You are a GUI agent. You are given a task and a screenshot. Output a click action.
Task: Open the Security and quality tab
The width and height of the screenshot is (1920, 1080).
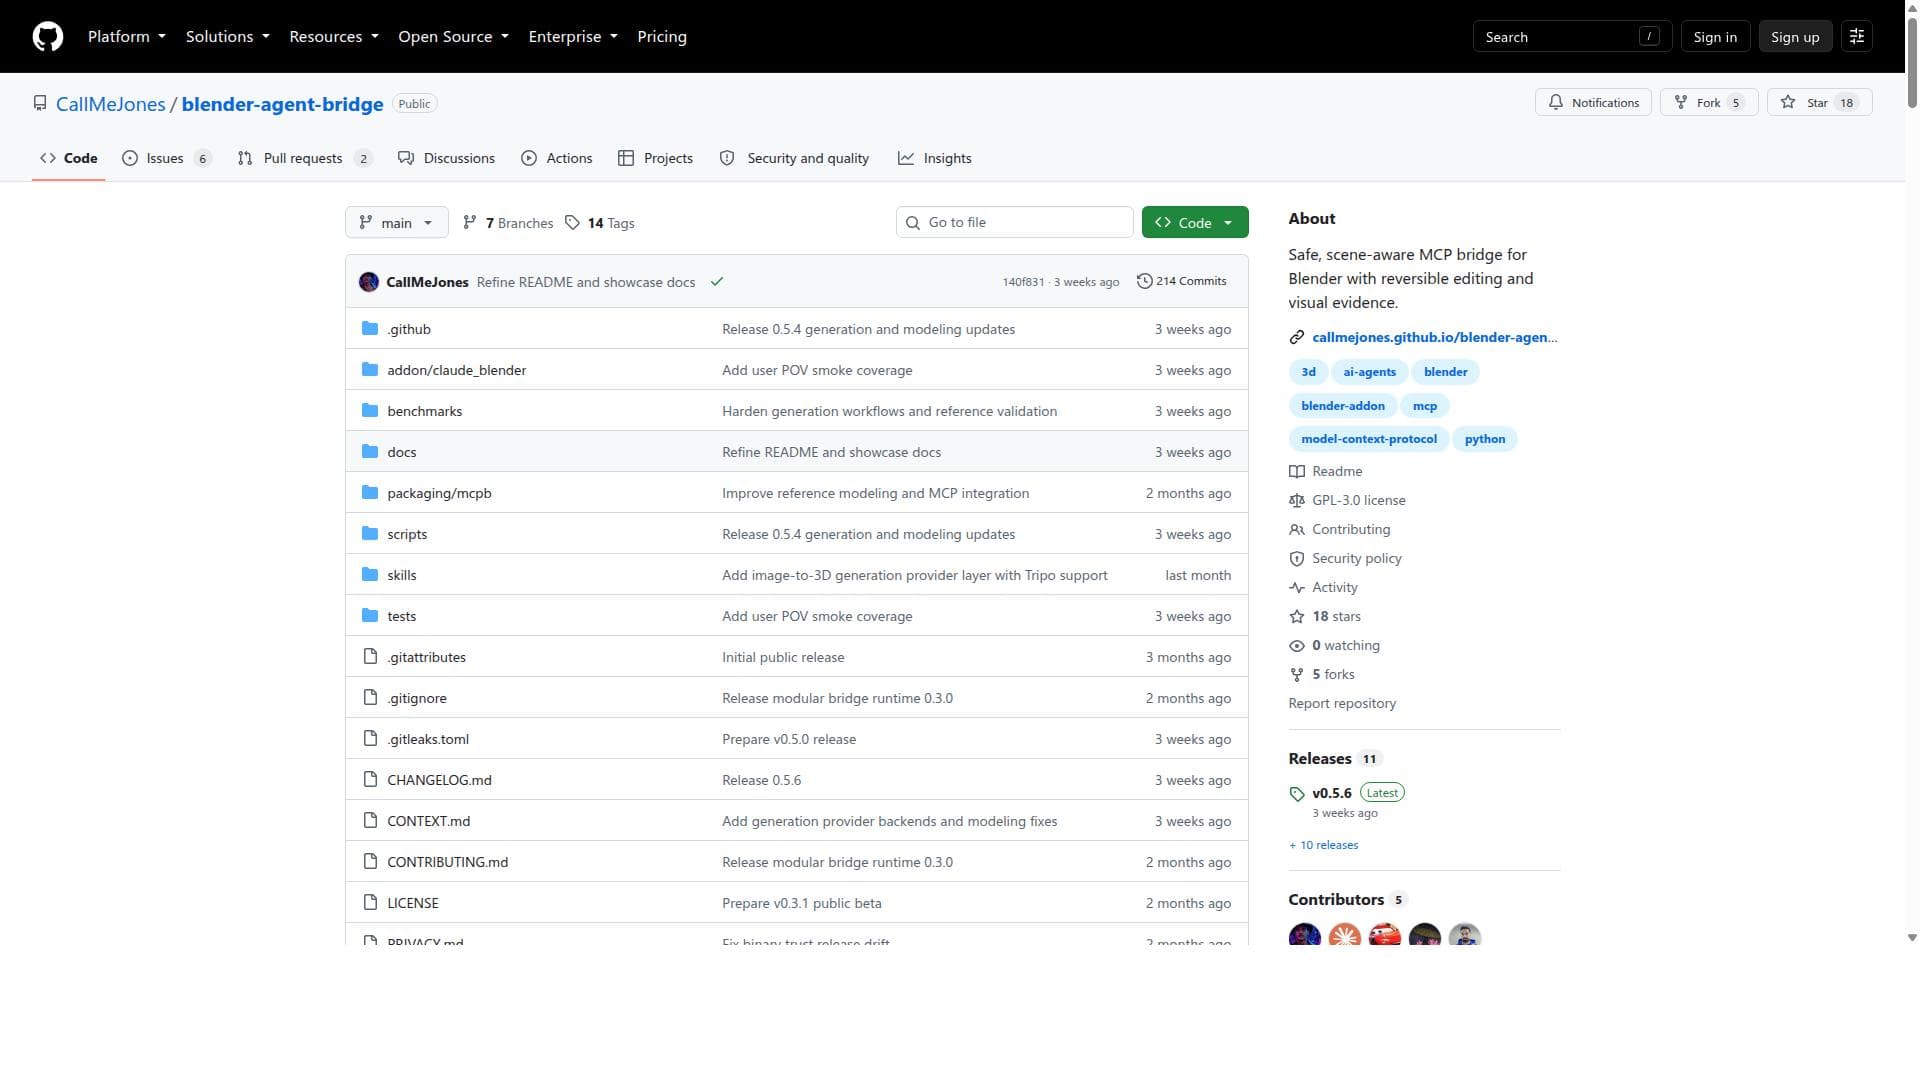pos(795,159)
